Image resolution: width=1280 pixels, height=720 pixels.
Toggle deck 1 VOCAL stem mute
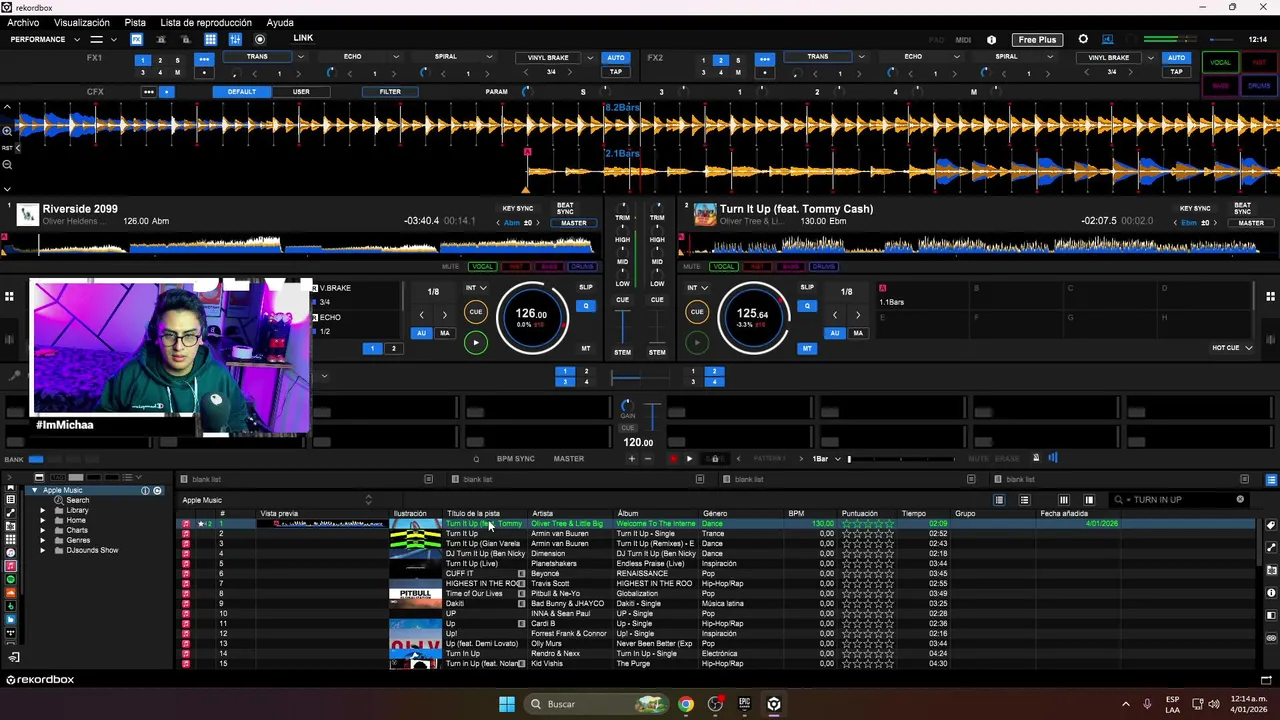pos(482,267)
